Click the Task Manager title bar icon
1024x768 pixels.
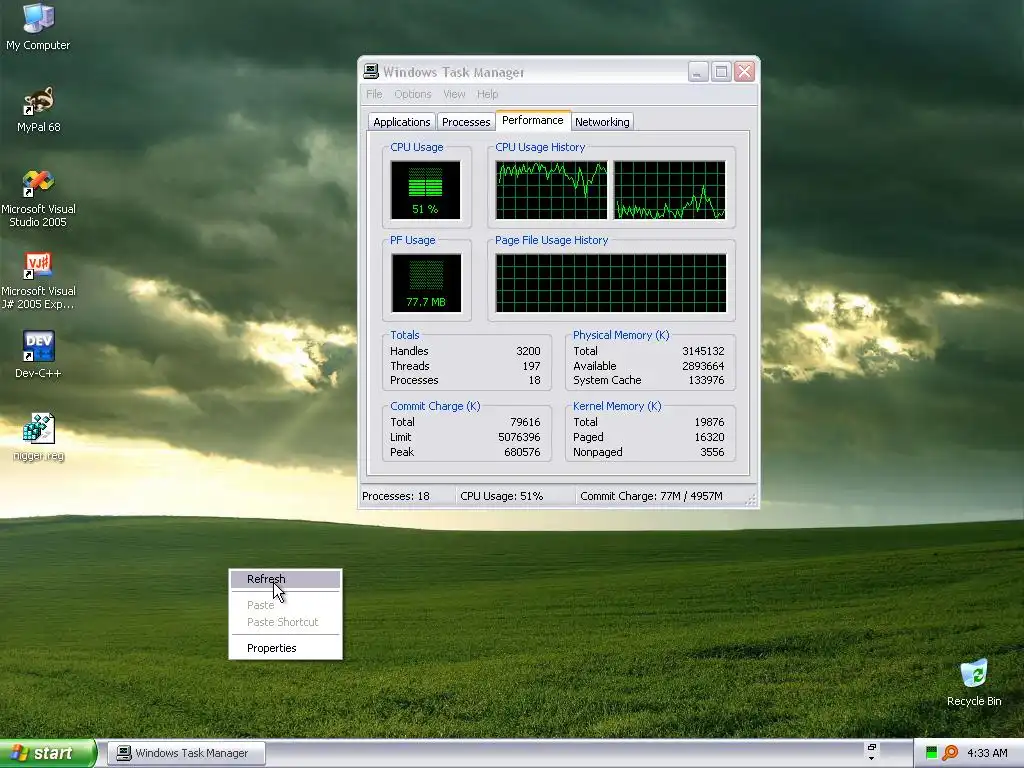click(371, 71)
